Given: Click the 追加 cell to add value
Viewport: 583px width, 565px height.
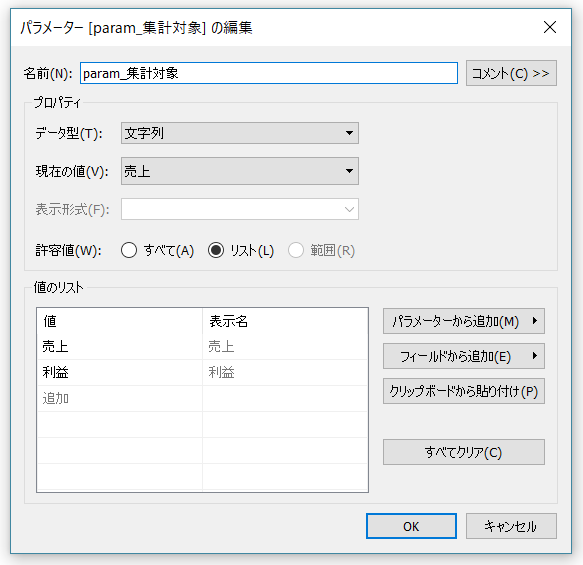Looking at the screenshot, I should click(120, 398).
